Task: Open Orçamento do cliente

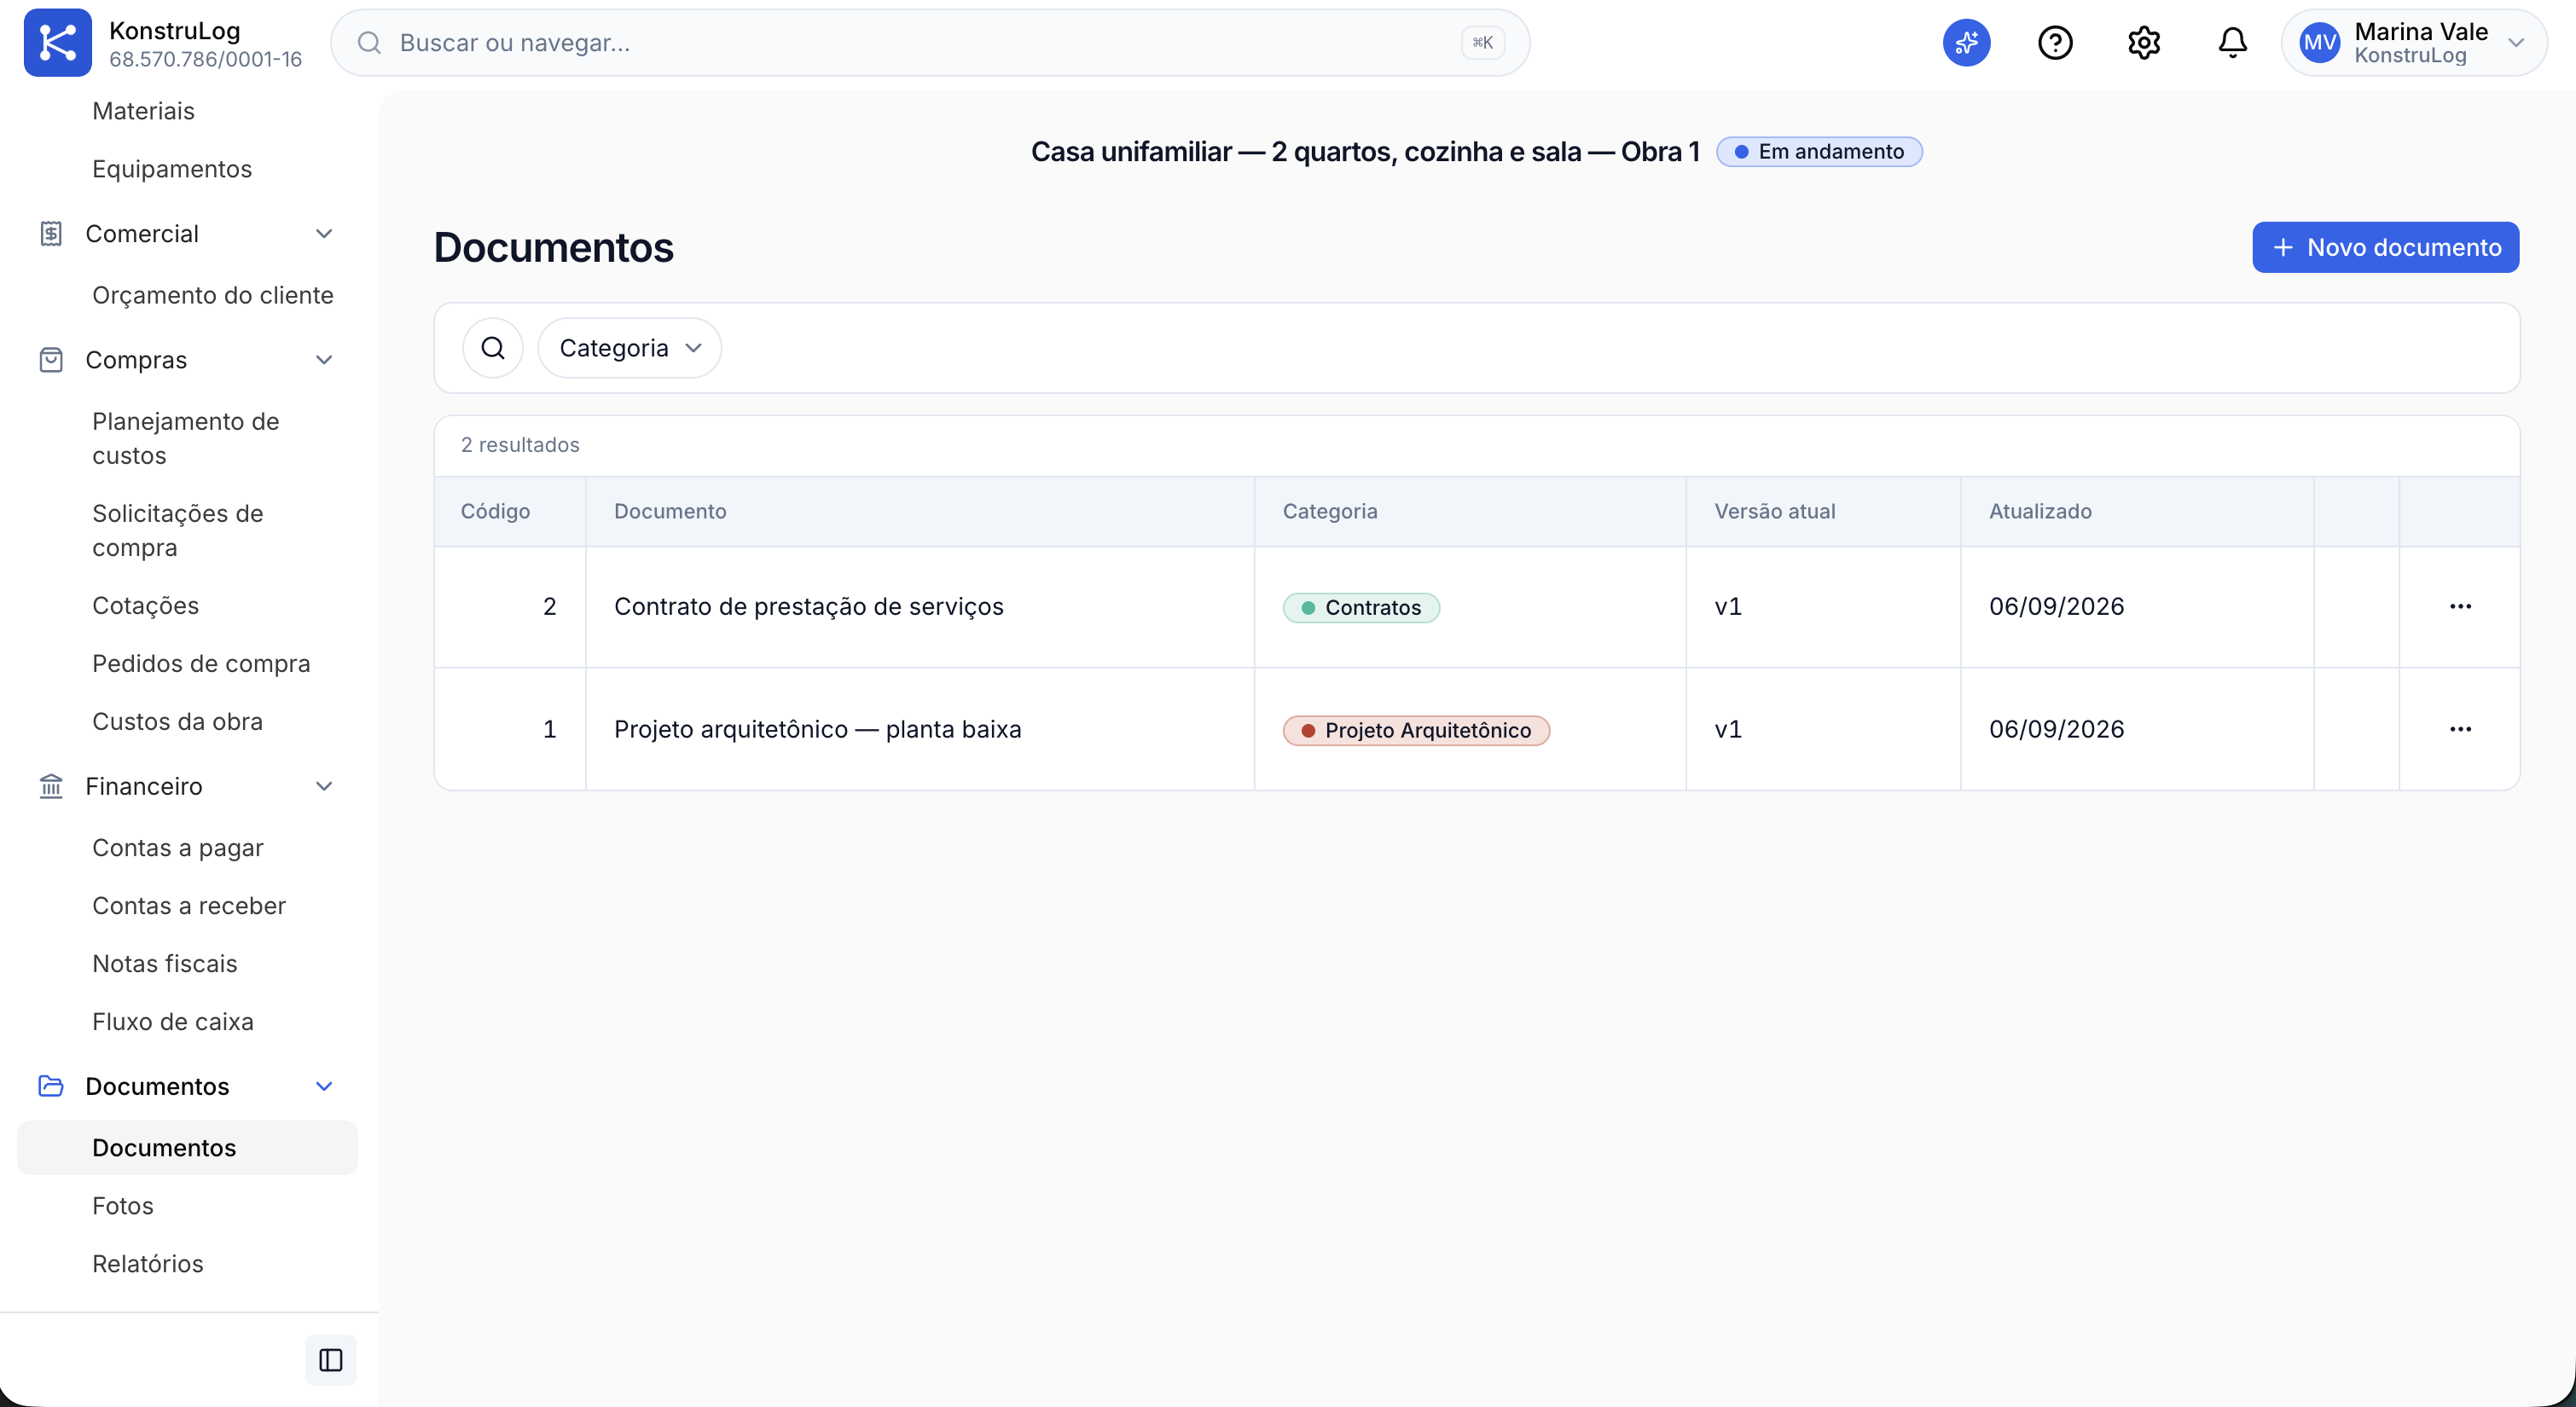Action: pyautogui.click(x=213, y=295)
